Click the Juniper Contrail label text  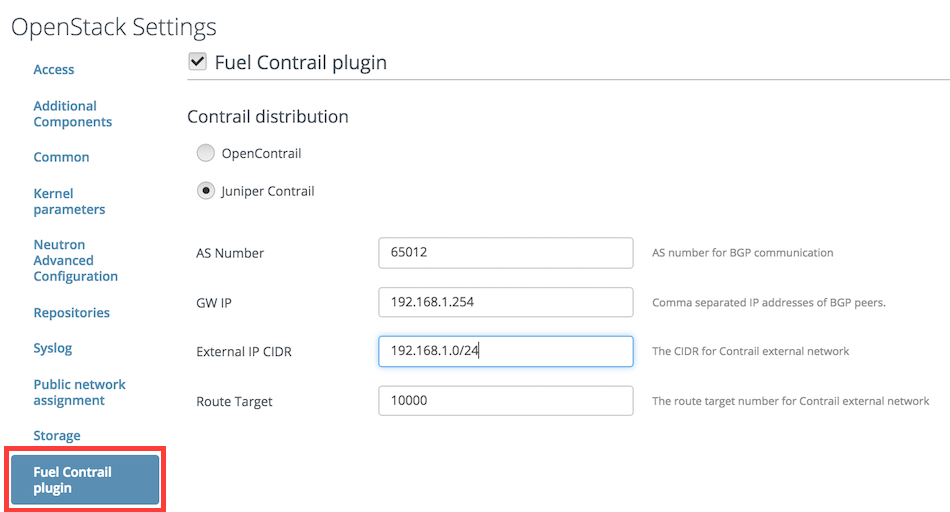[268, 191]
